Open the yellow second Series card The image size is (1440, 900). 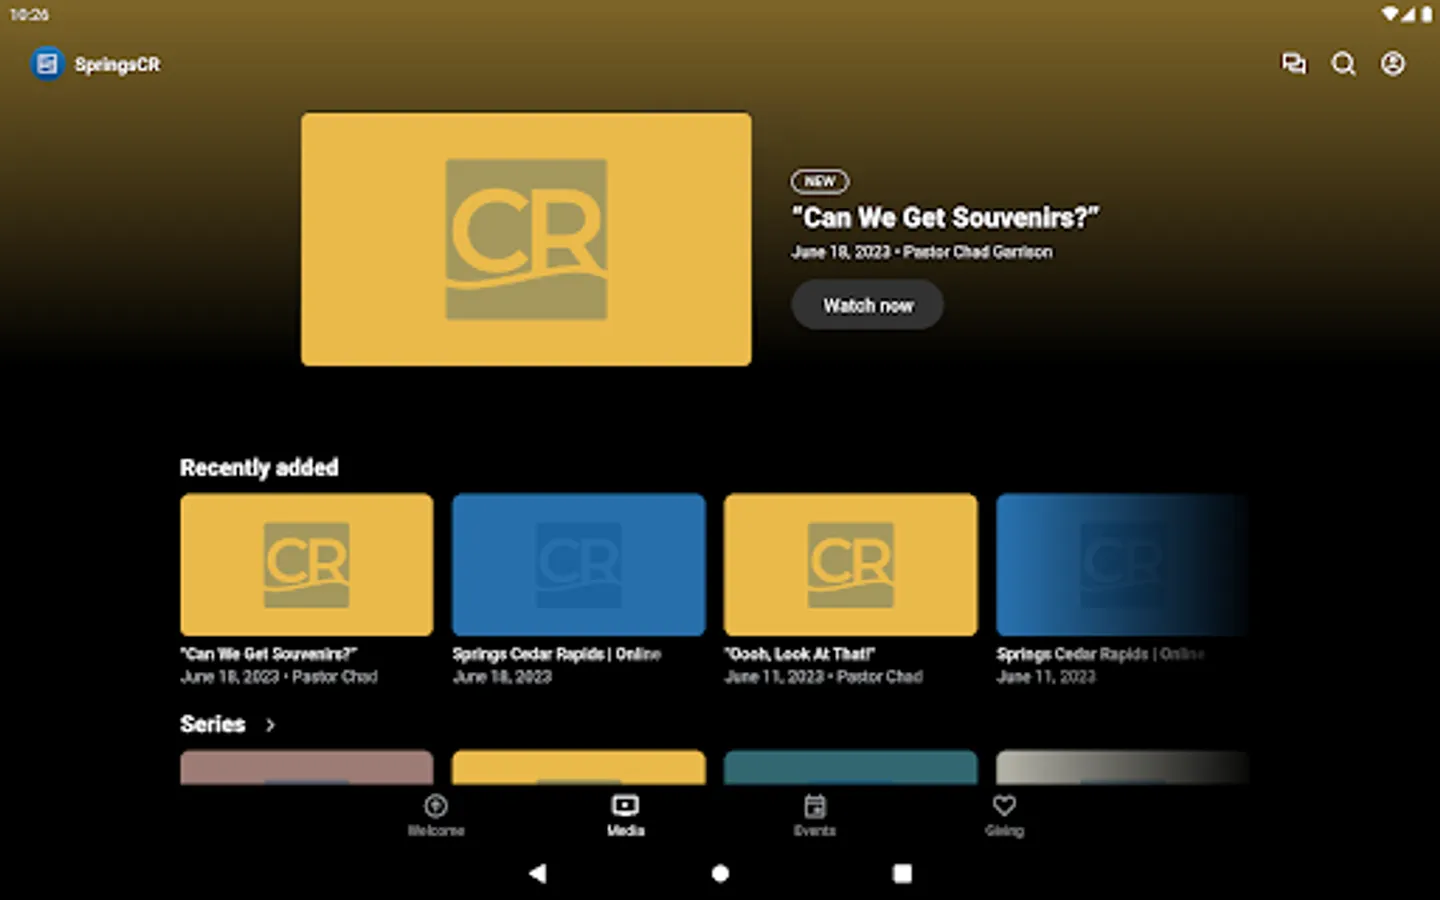click(x=579, y=767)
